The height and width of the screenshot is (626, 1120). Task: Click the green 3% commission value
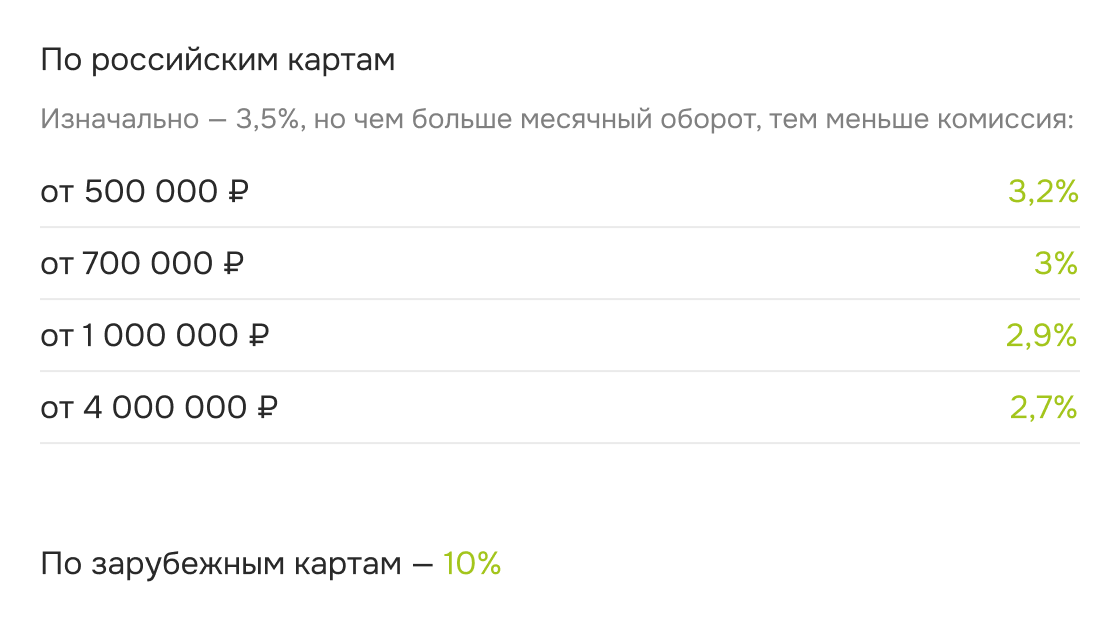[1056, 264]
